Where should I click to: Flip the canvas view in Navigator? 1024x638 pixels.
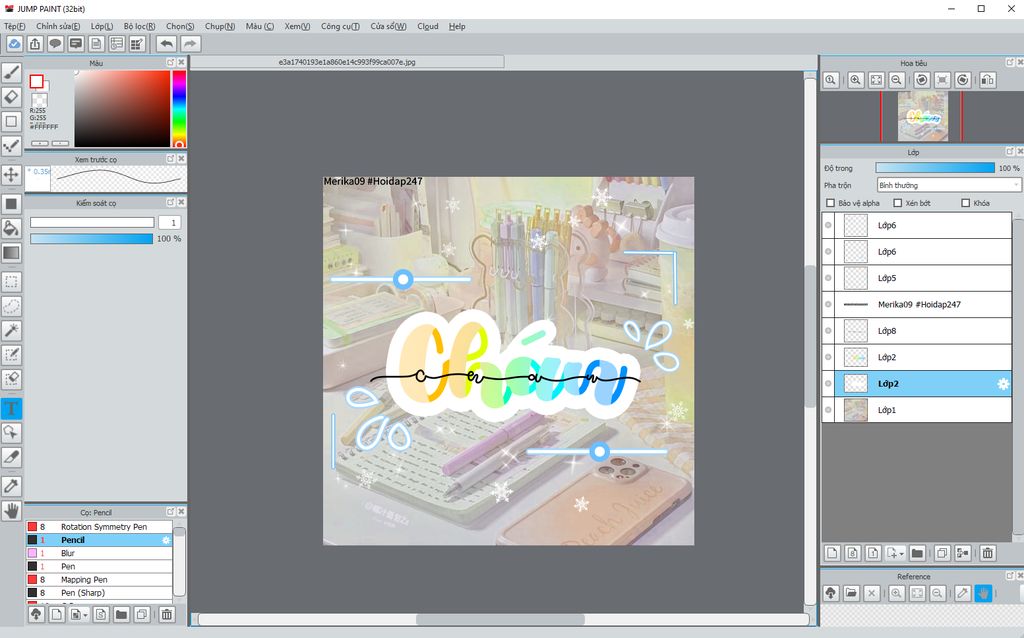(x=987, y=80)
